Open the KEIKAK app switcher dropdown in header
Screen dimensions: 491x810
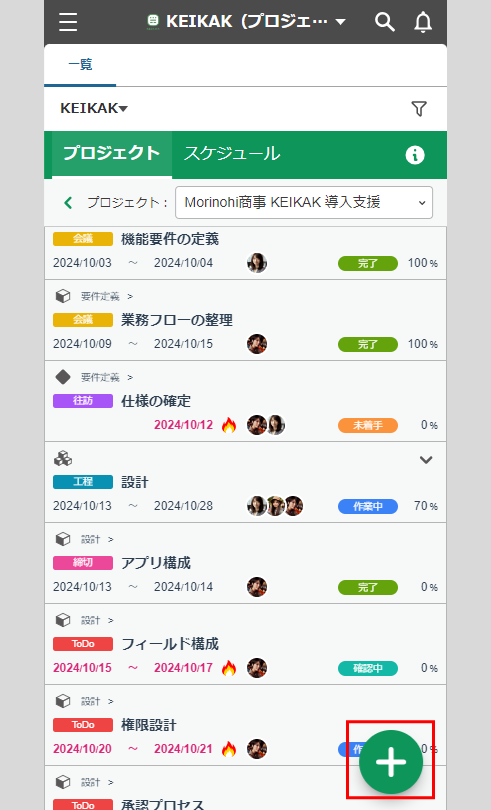point(247,22)
